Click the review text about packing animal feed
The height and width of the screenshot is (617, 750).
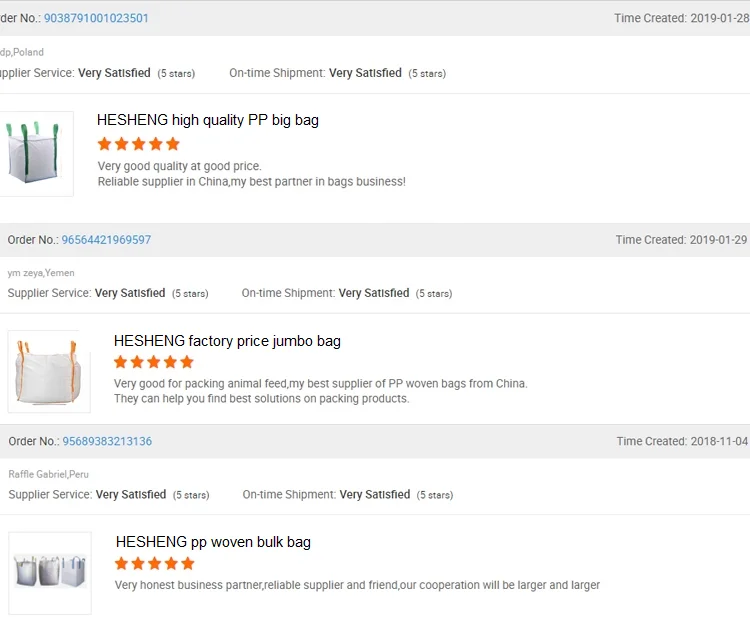tap(320, 383)
